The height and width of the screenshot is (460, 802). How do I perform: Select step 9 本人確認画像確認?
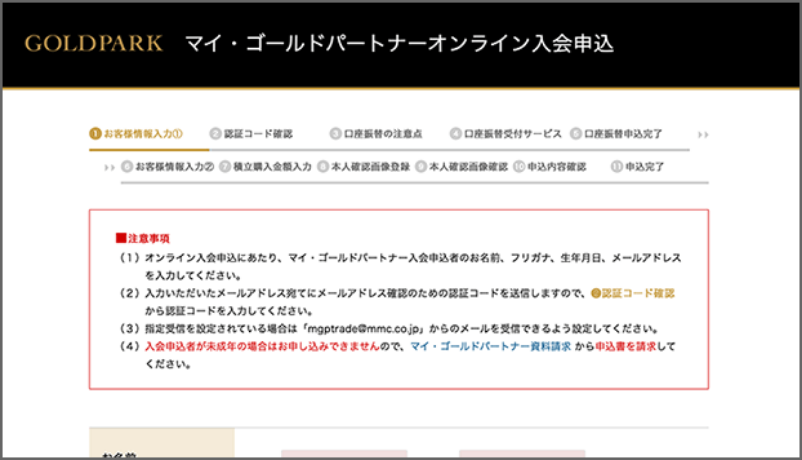pos(461,167)
